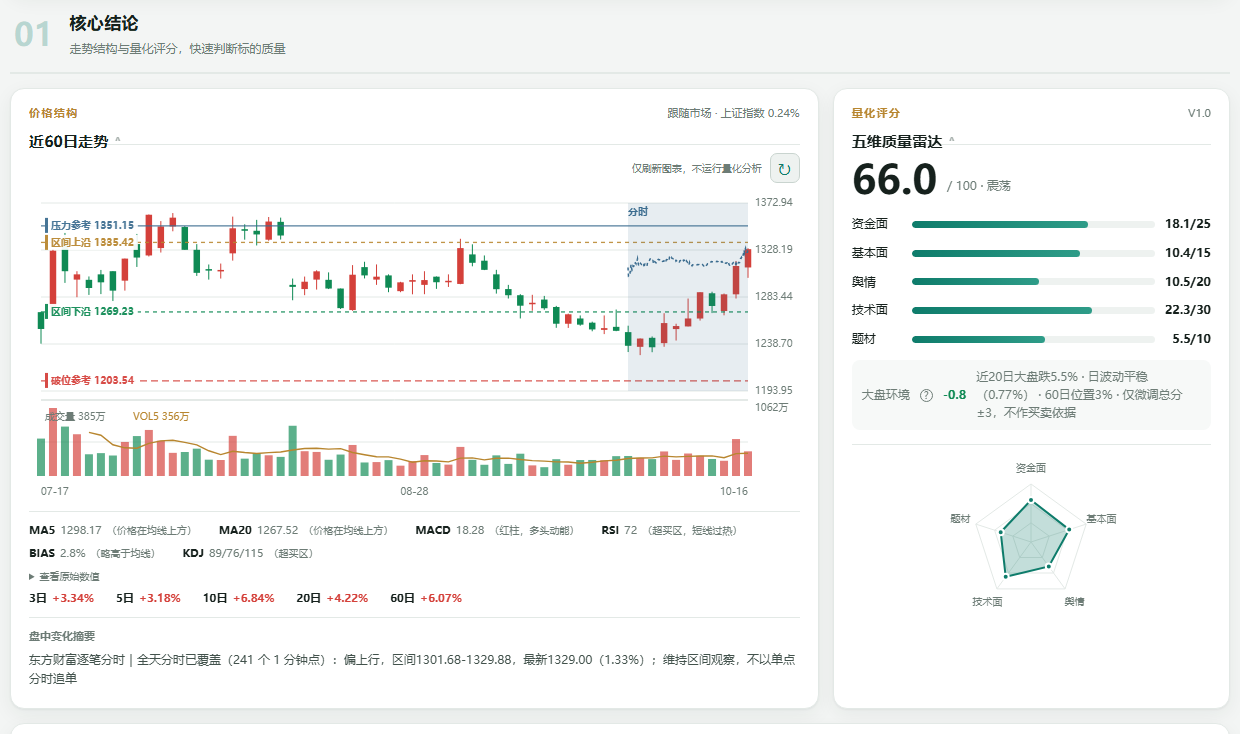Select the 压力参考 1351.15 line label
1240x734 pixels.
(x=92, y=226)
